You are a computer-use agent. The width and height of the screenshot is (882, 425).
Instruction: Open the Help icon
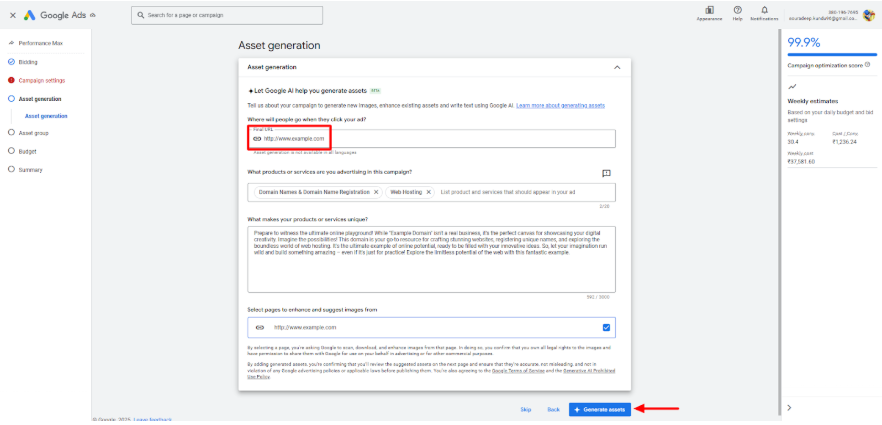pyautogui.click(x=737, y=10)
